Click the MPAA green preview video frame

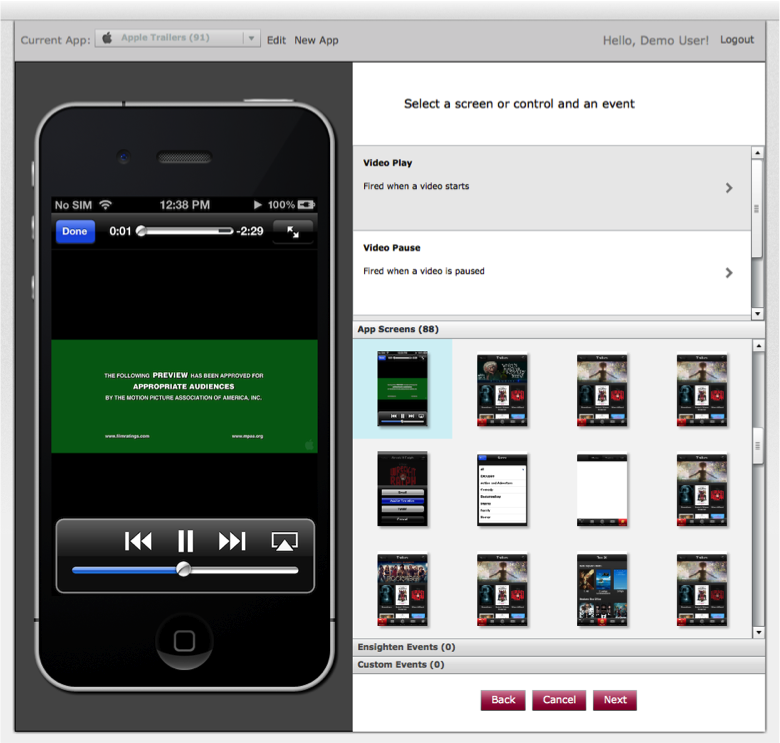pyautogui.click(x=185, y=396)
